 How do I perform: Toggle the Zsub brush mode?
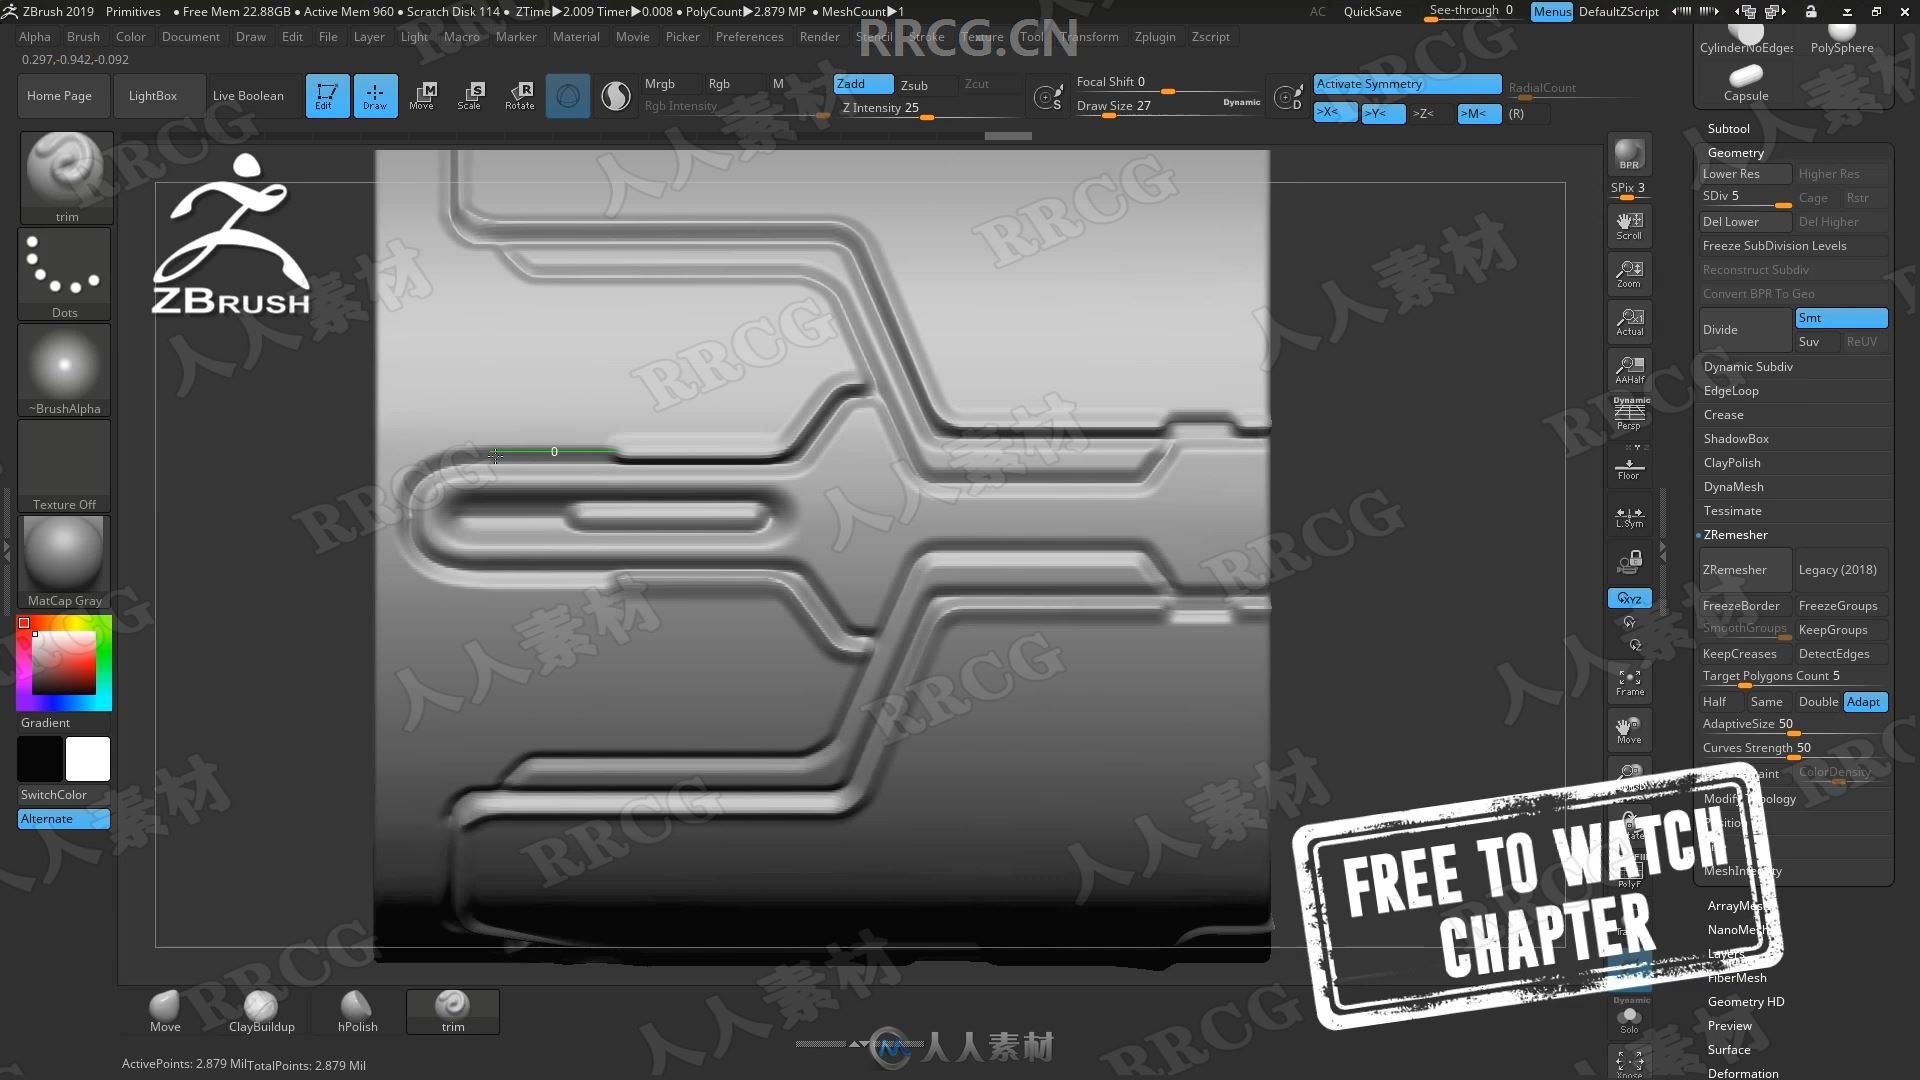[915, 82]
